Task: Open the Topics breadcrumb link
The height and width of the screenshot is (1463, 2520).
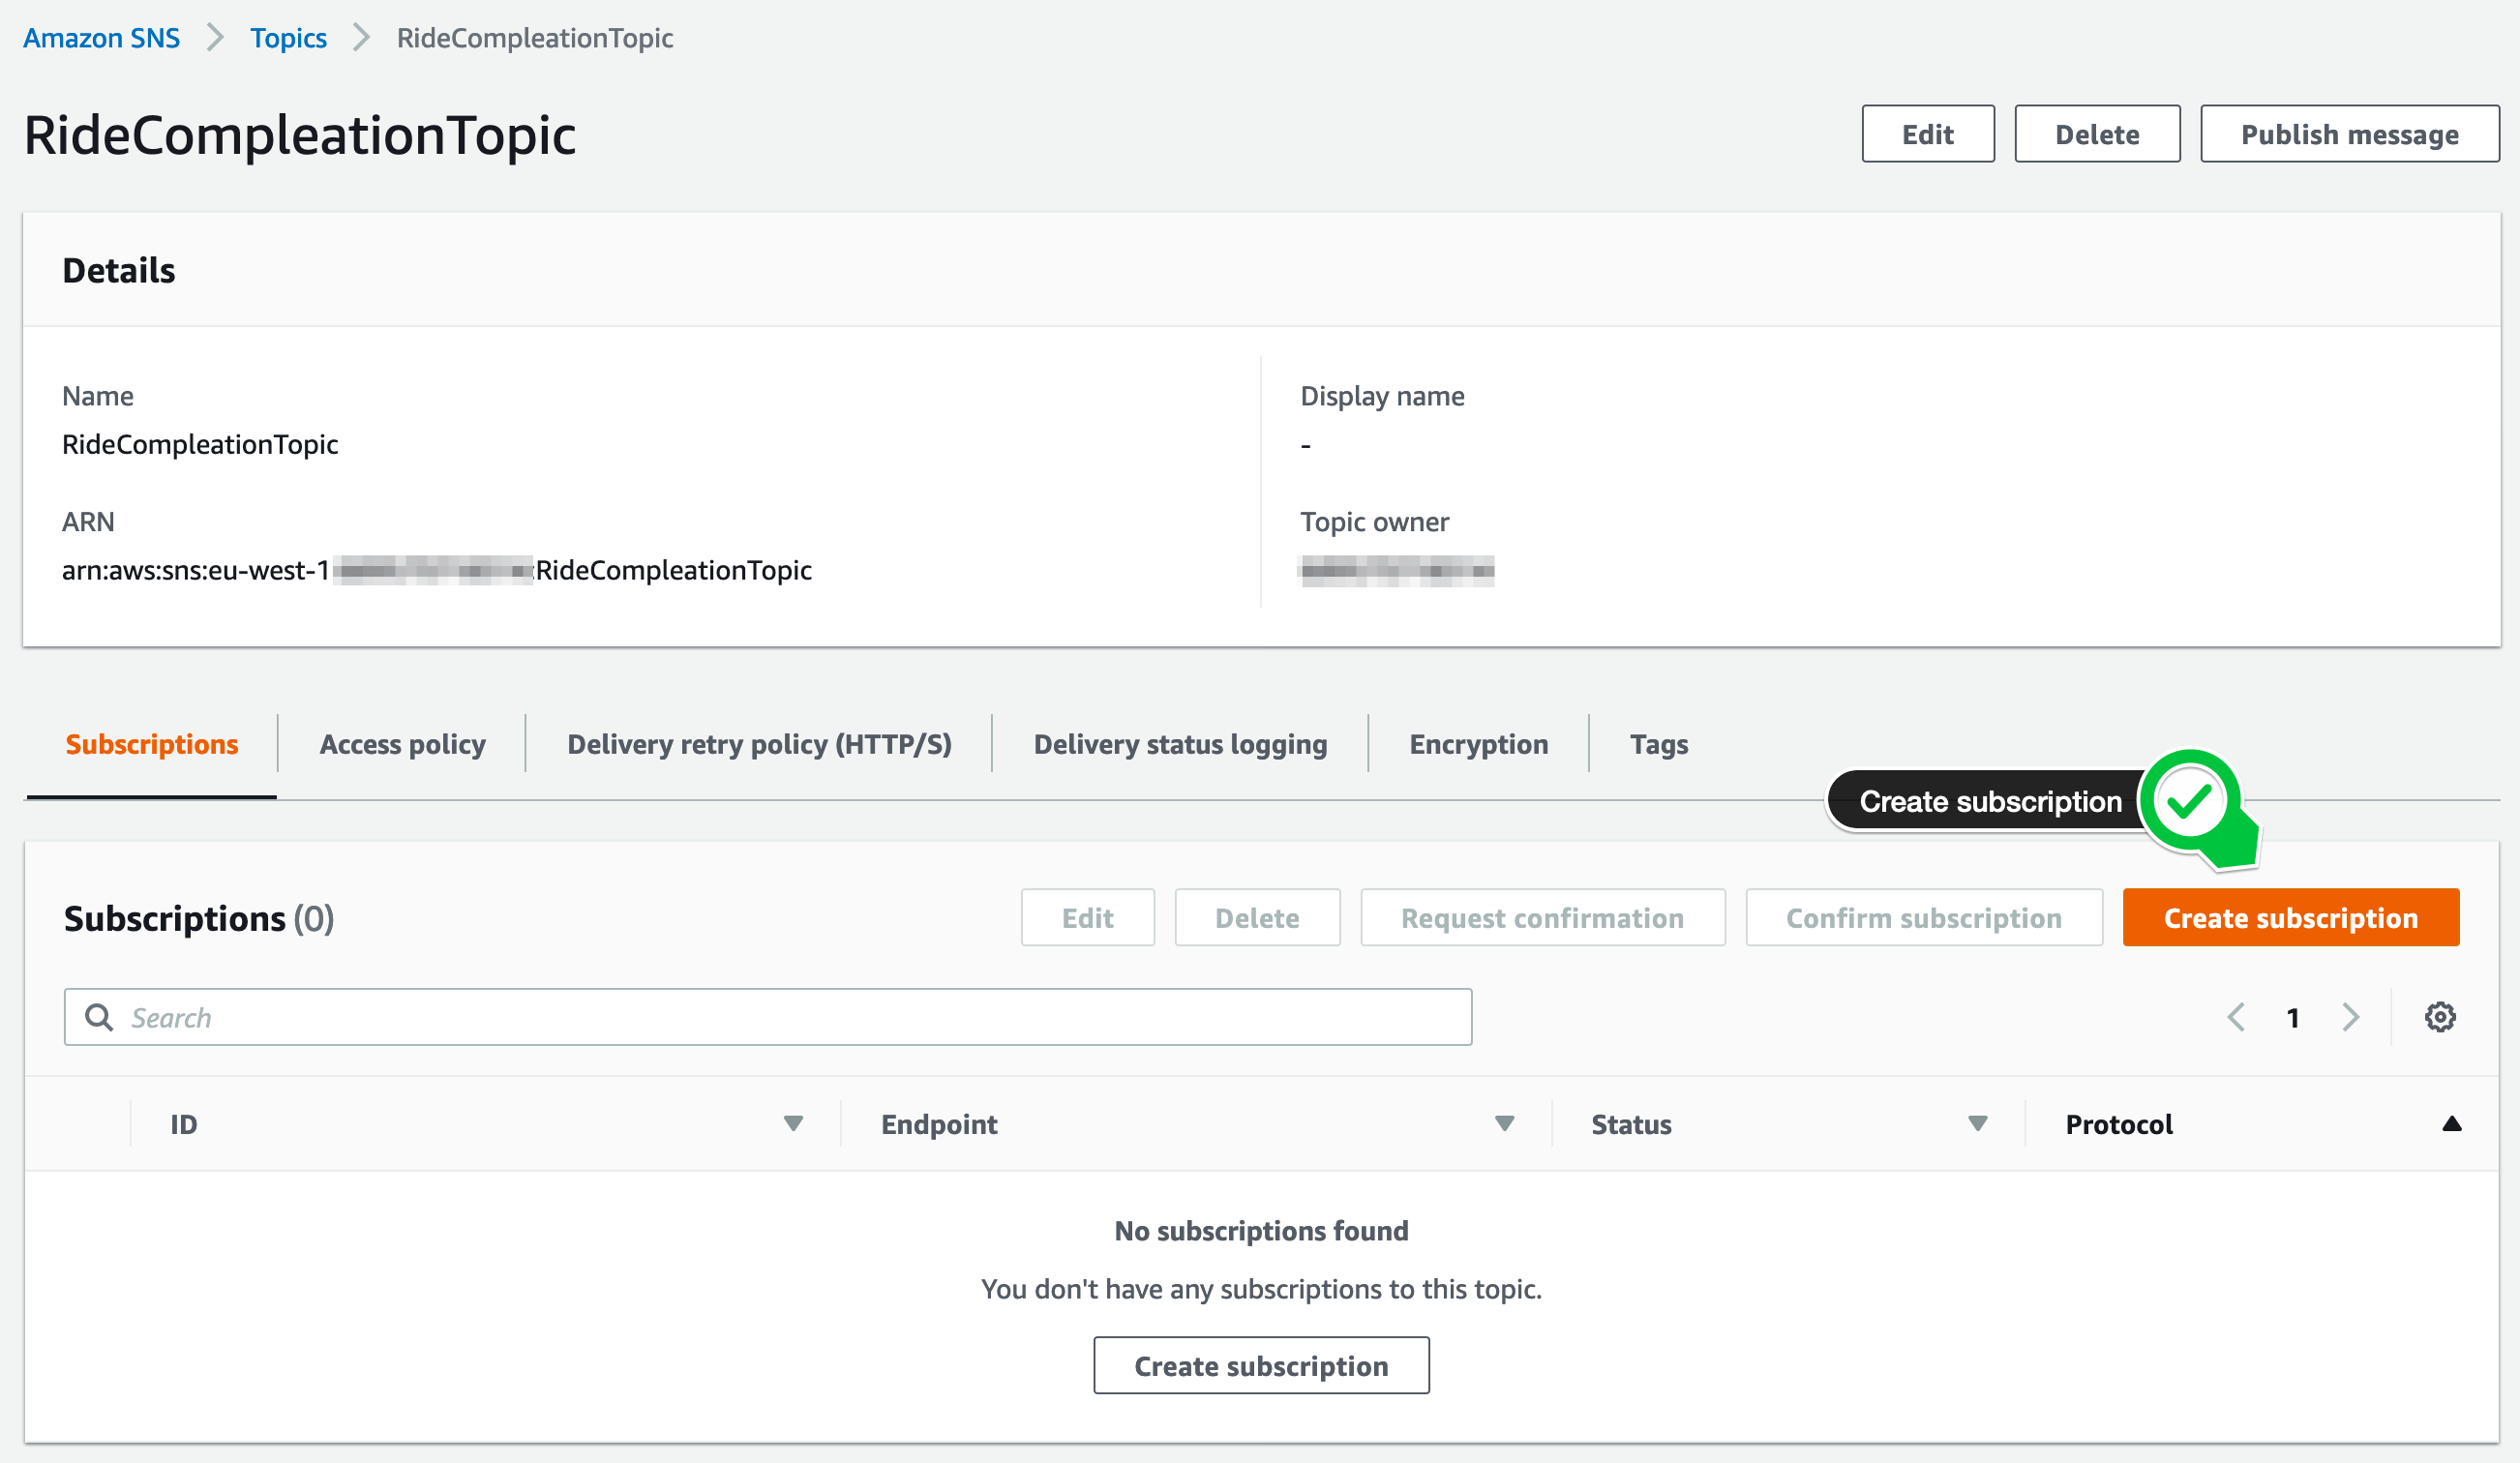Action: tap(288, 38)
